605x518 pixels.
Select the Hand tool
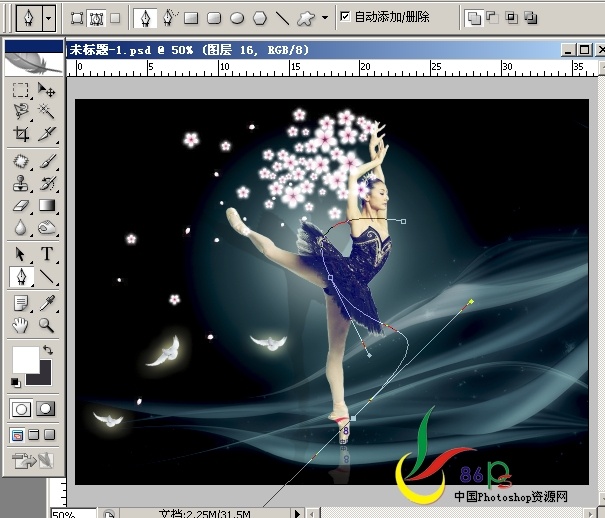click(x=21, y=325)
